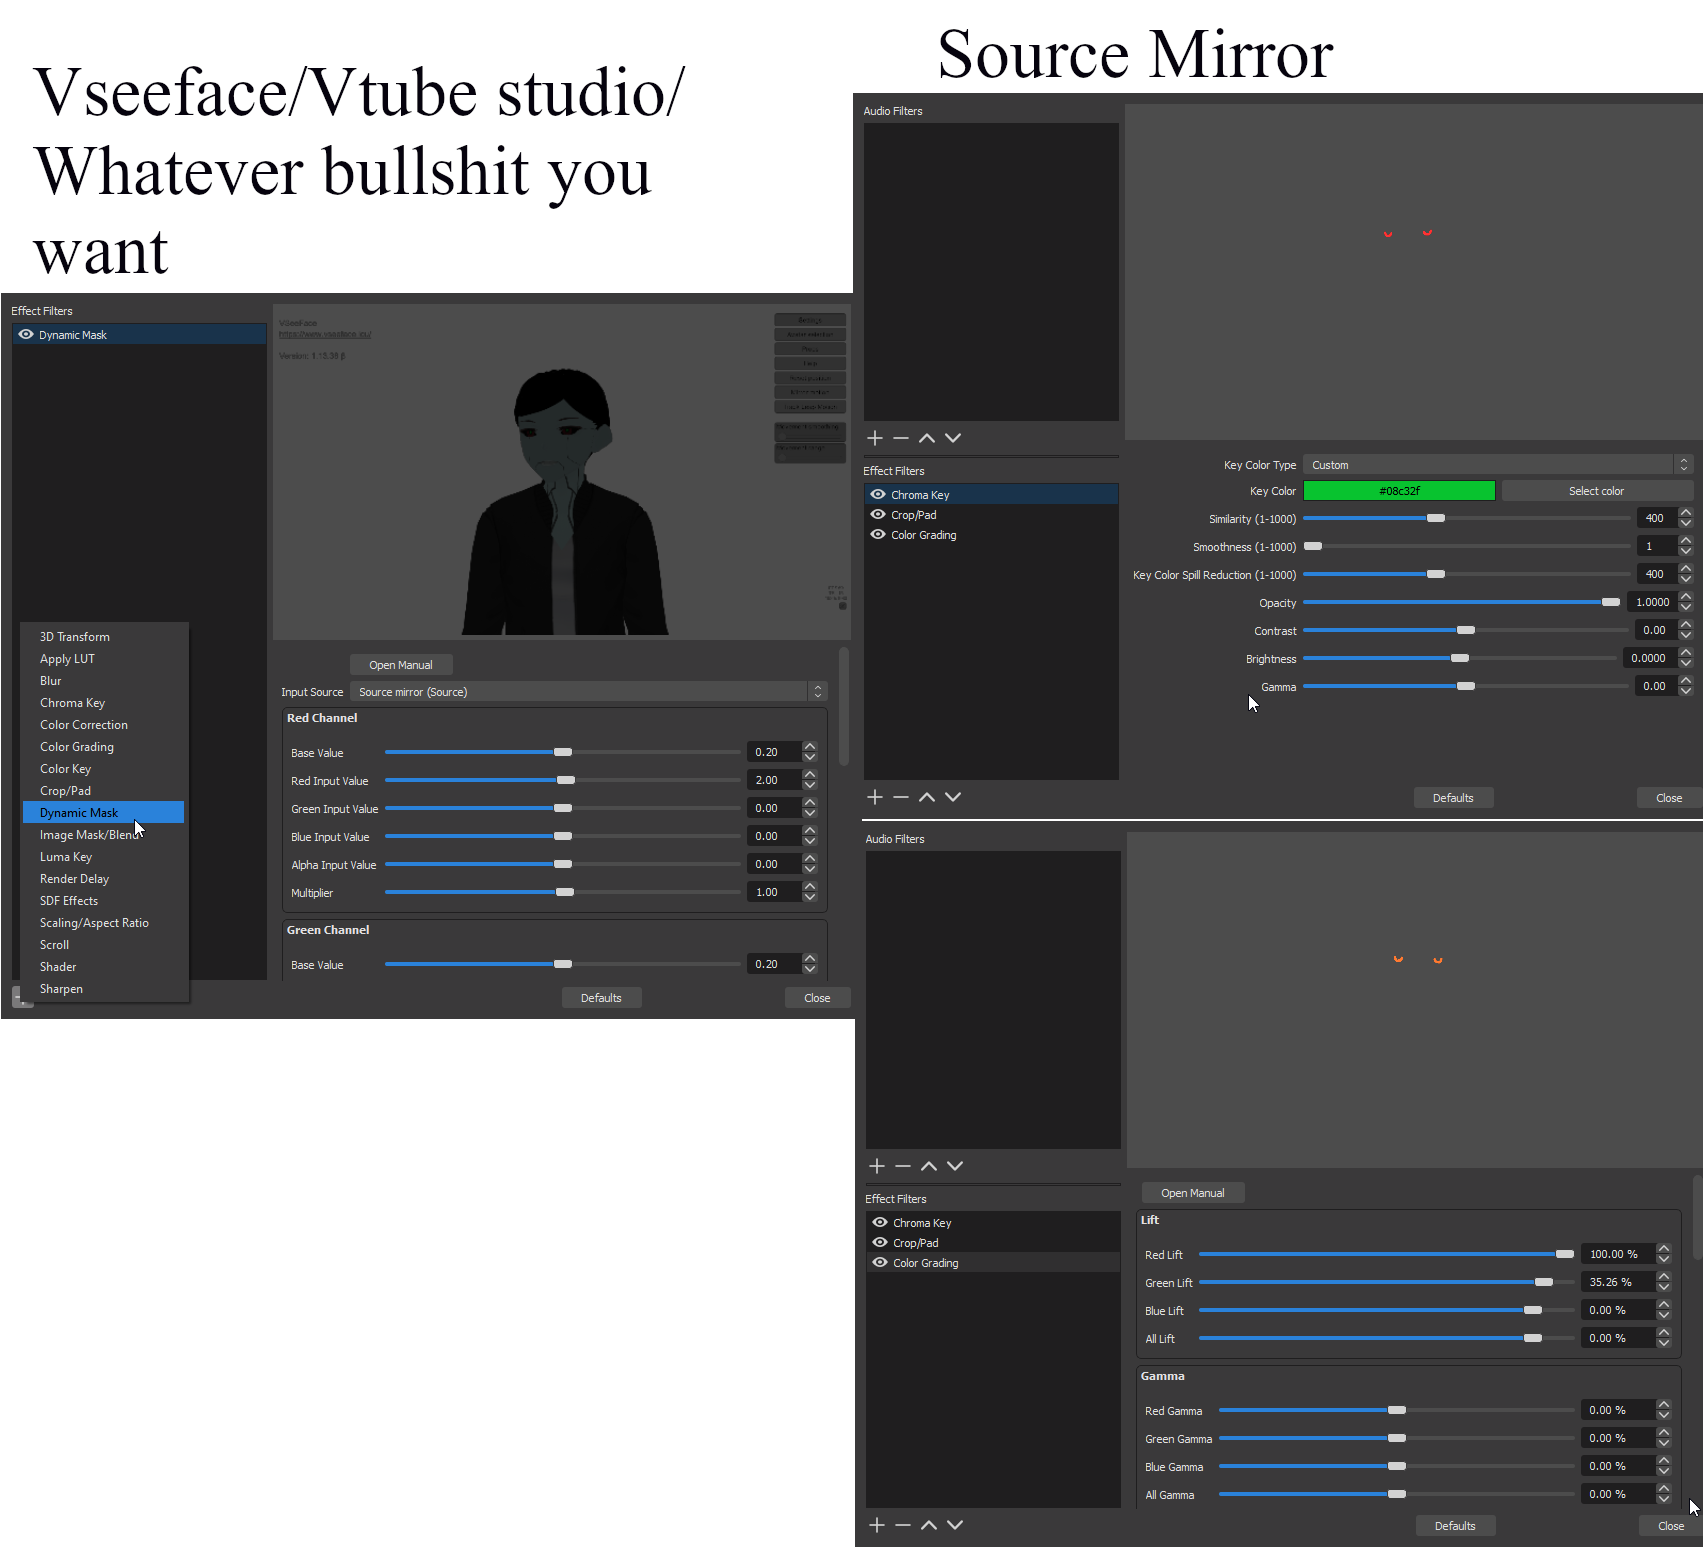The height and width of the screenshot is (1548, 1703).
Task: Choose Blur from the filter menu
Action: click(51, 681)
